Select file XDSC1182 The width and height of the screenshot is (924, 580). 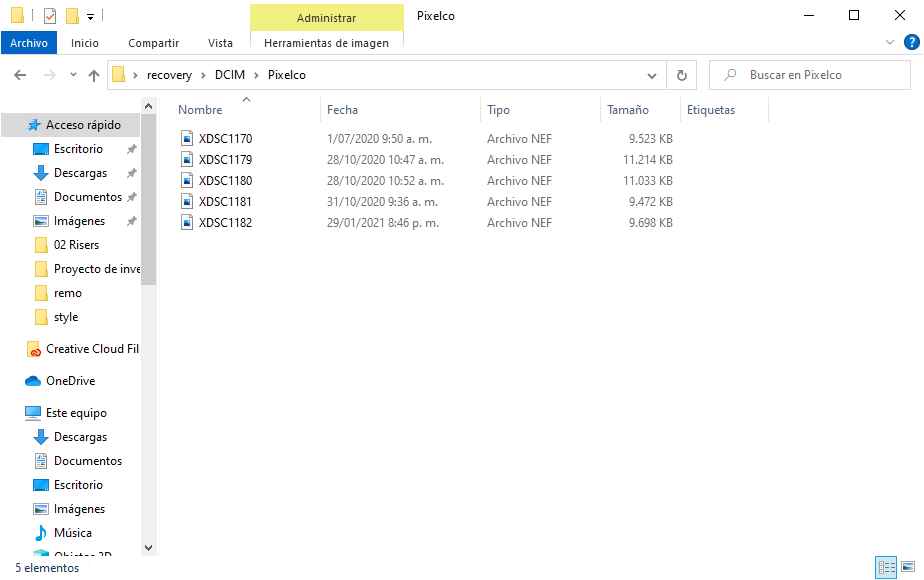226,223
